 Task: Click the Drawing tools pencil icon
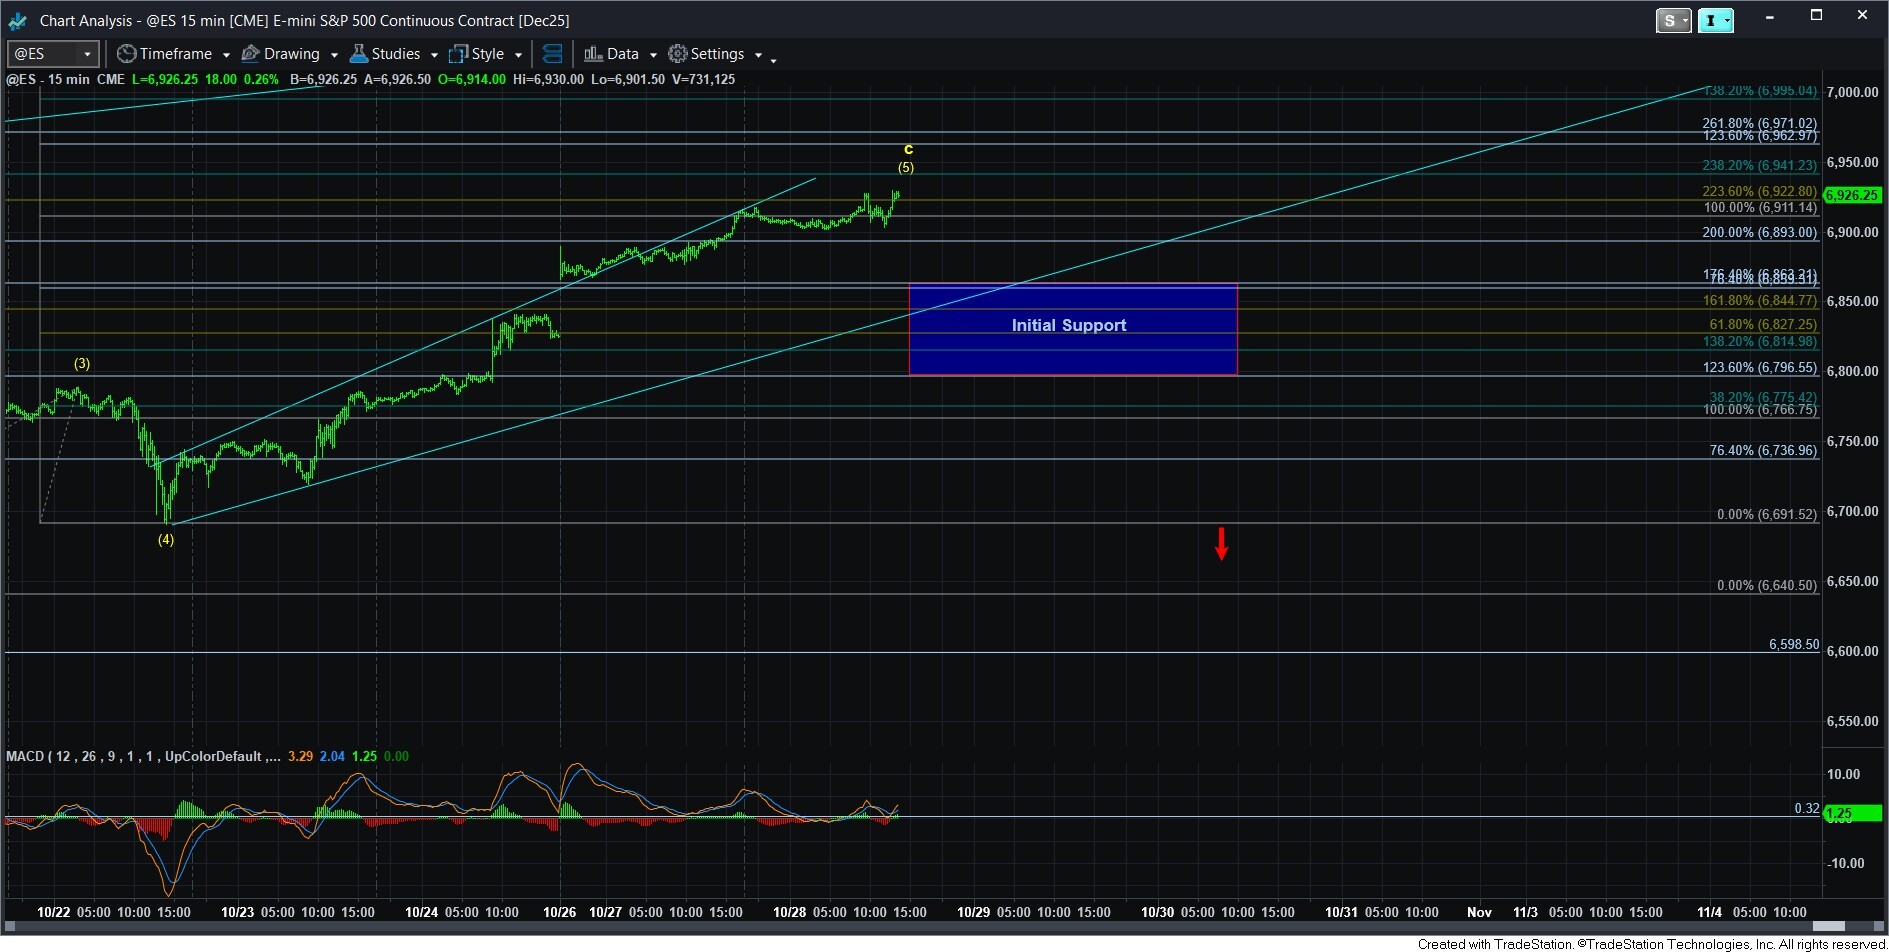(251, 54)
